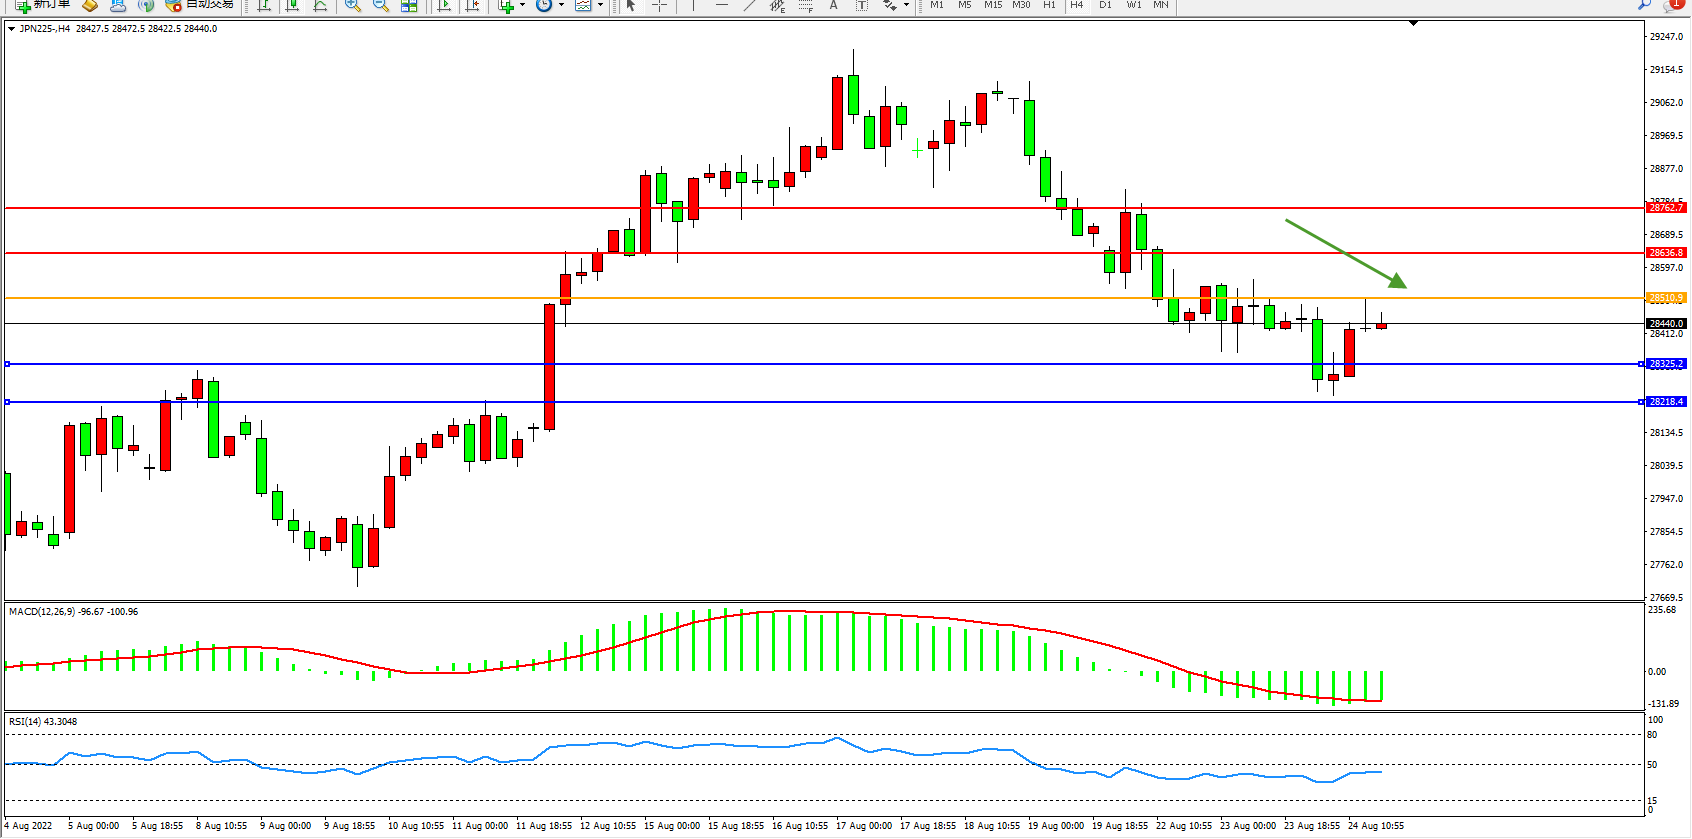Tile the chart windows with grid icon
This screenshot has height=839, width=1692.
coord(409,5)
